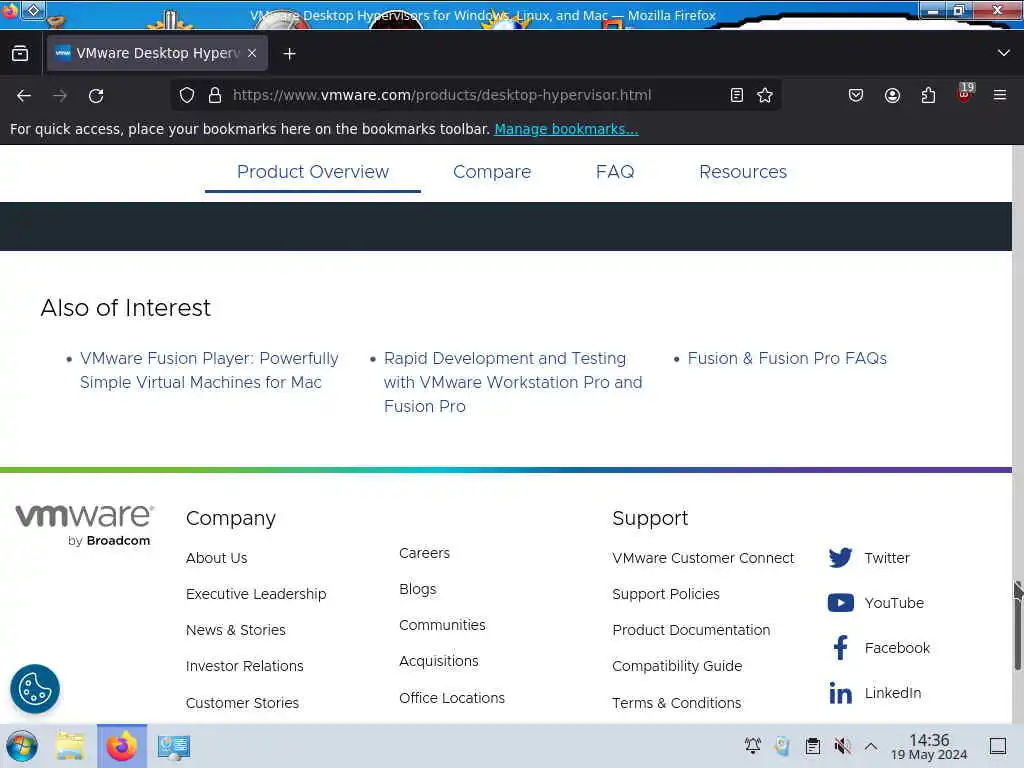The width and height of the screenshot is (1024, 768).
Task: Open the tracking protection shield icon
Action: [187, 95]
